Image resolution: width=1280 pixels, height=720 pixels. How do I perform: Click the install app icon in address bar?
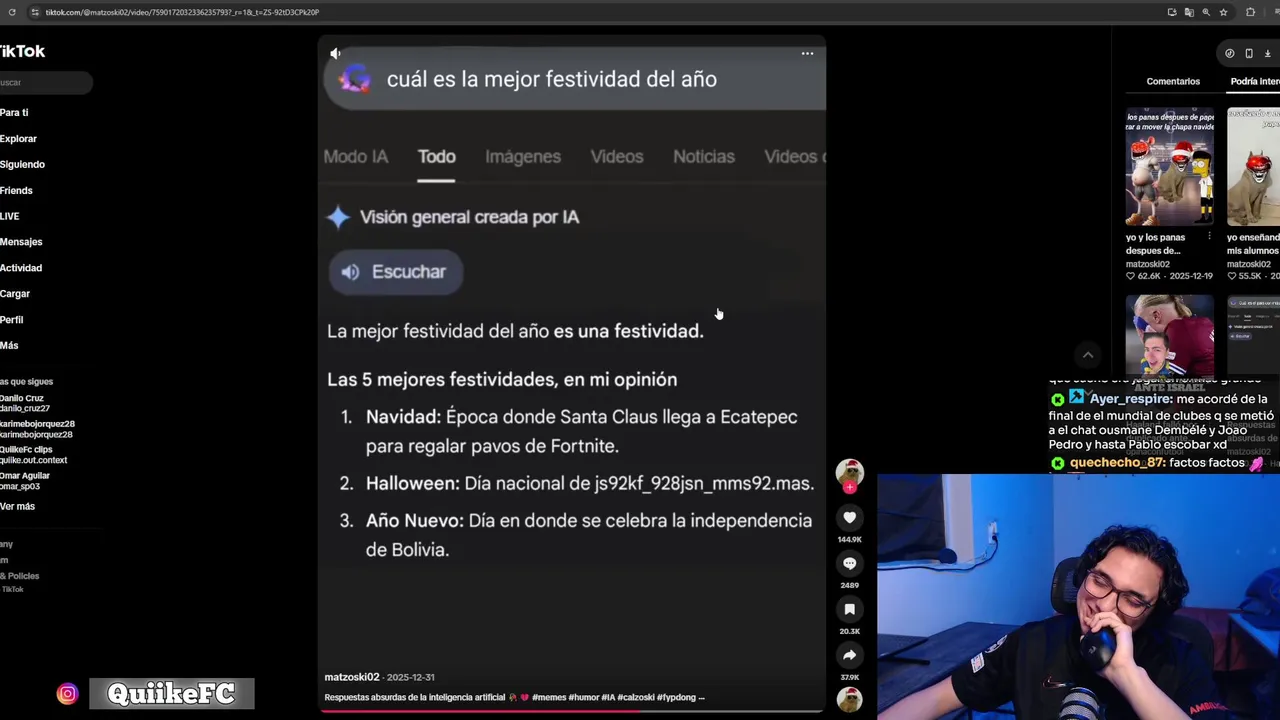point(1172,12)
